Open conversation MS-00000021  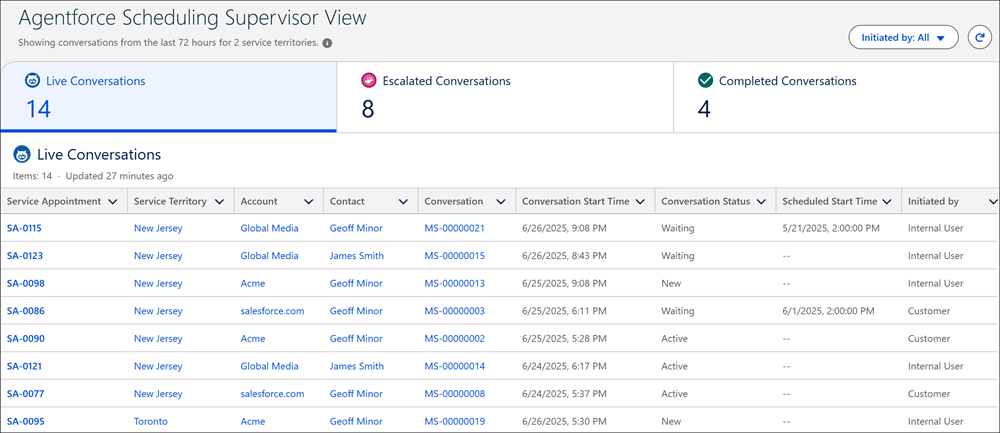coord(455,228)
